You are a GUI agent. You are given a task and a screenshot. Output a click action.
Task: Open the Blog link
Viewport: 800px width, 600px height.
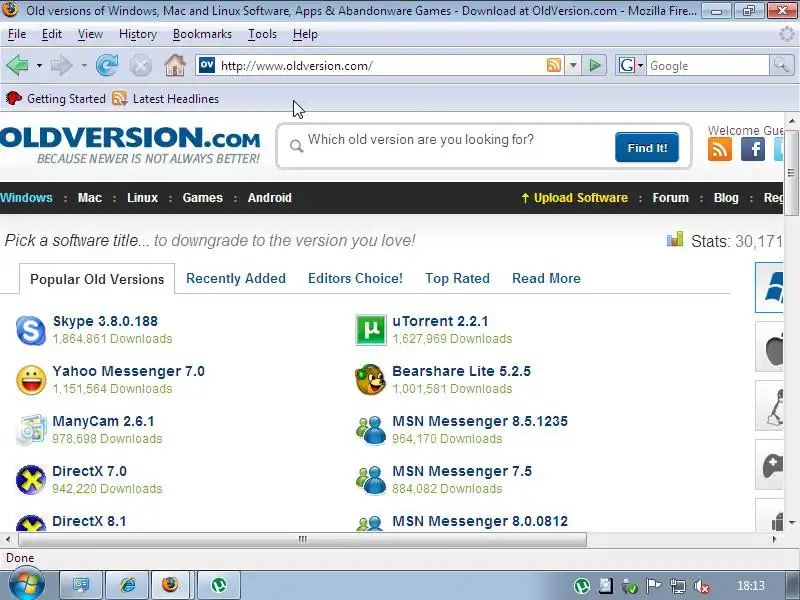point(726,198)
